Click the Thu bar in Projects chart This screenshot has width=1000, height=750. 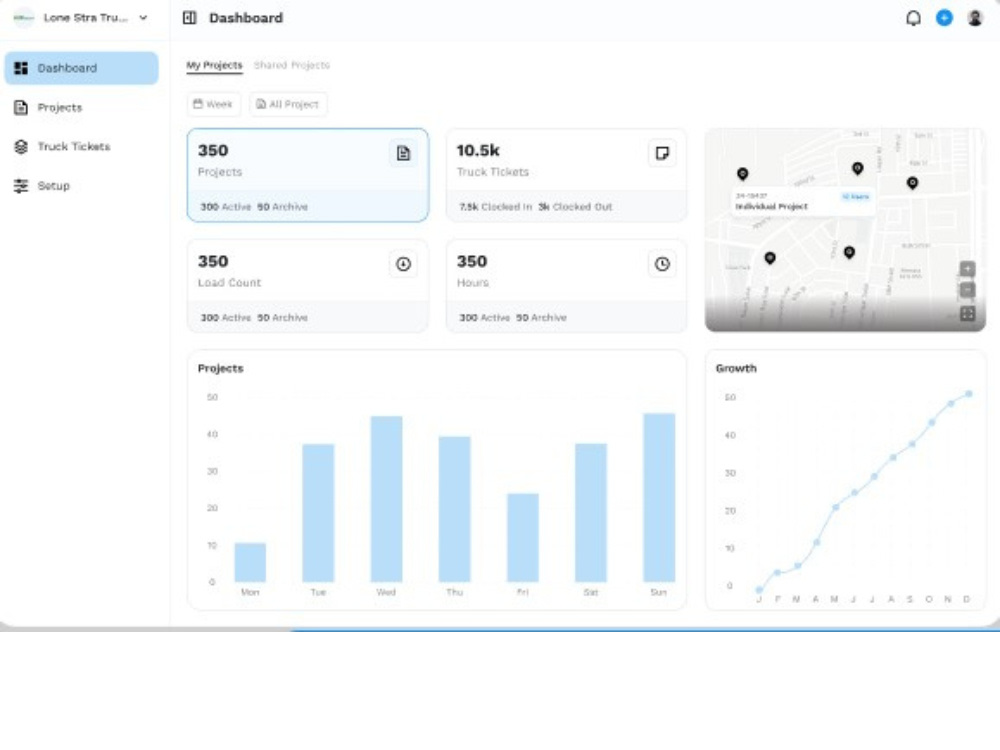(455, 509)
